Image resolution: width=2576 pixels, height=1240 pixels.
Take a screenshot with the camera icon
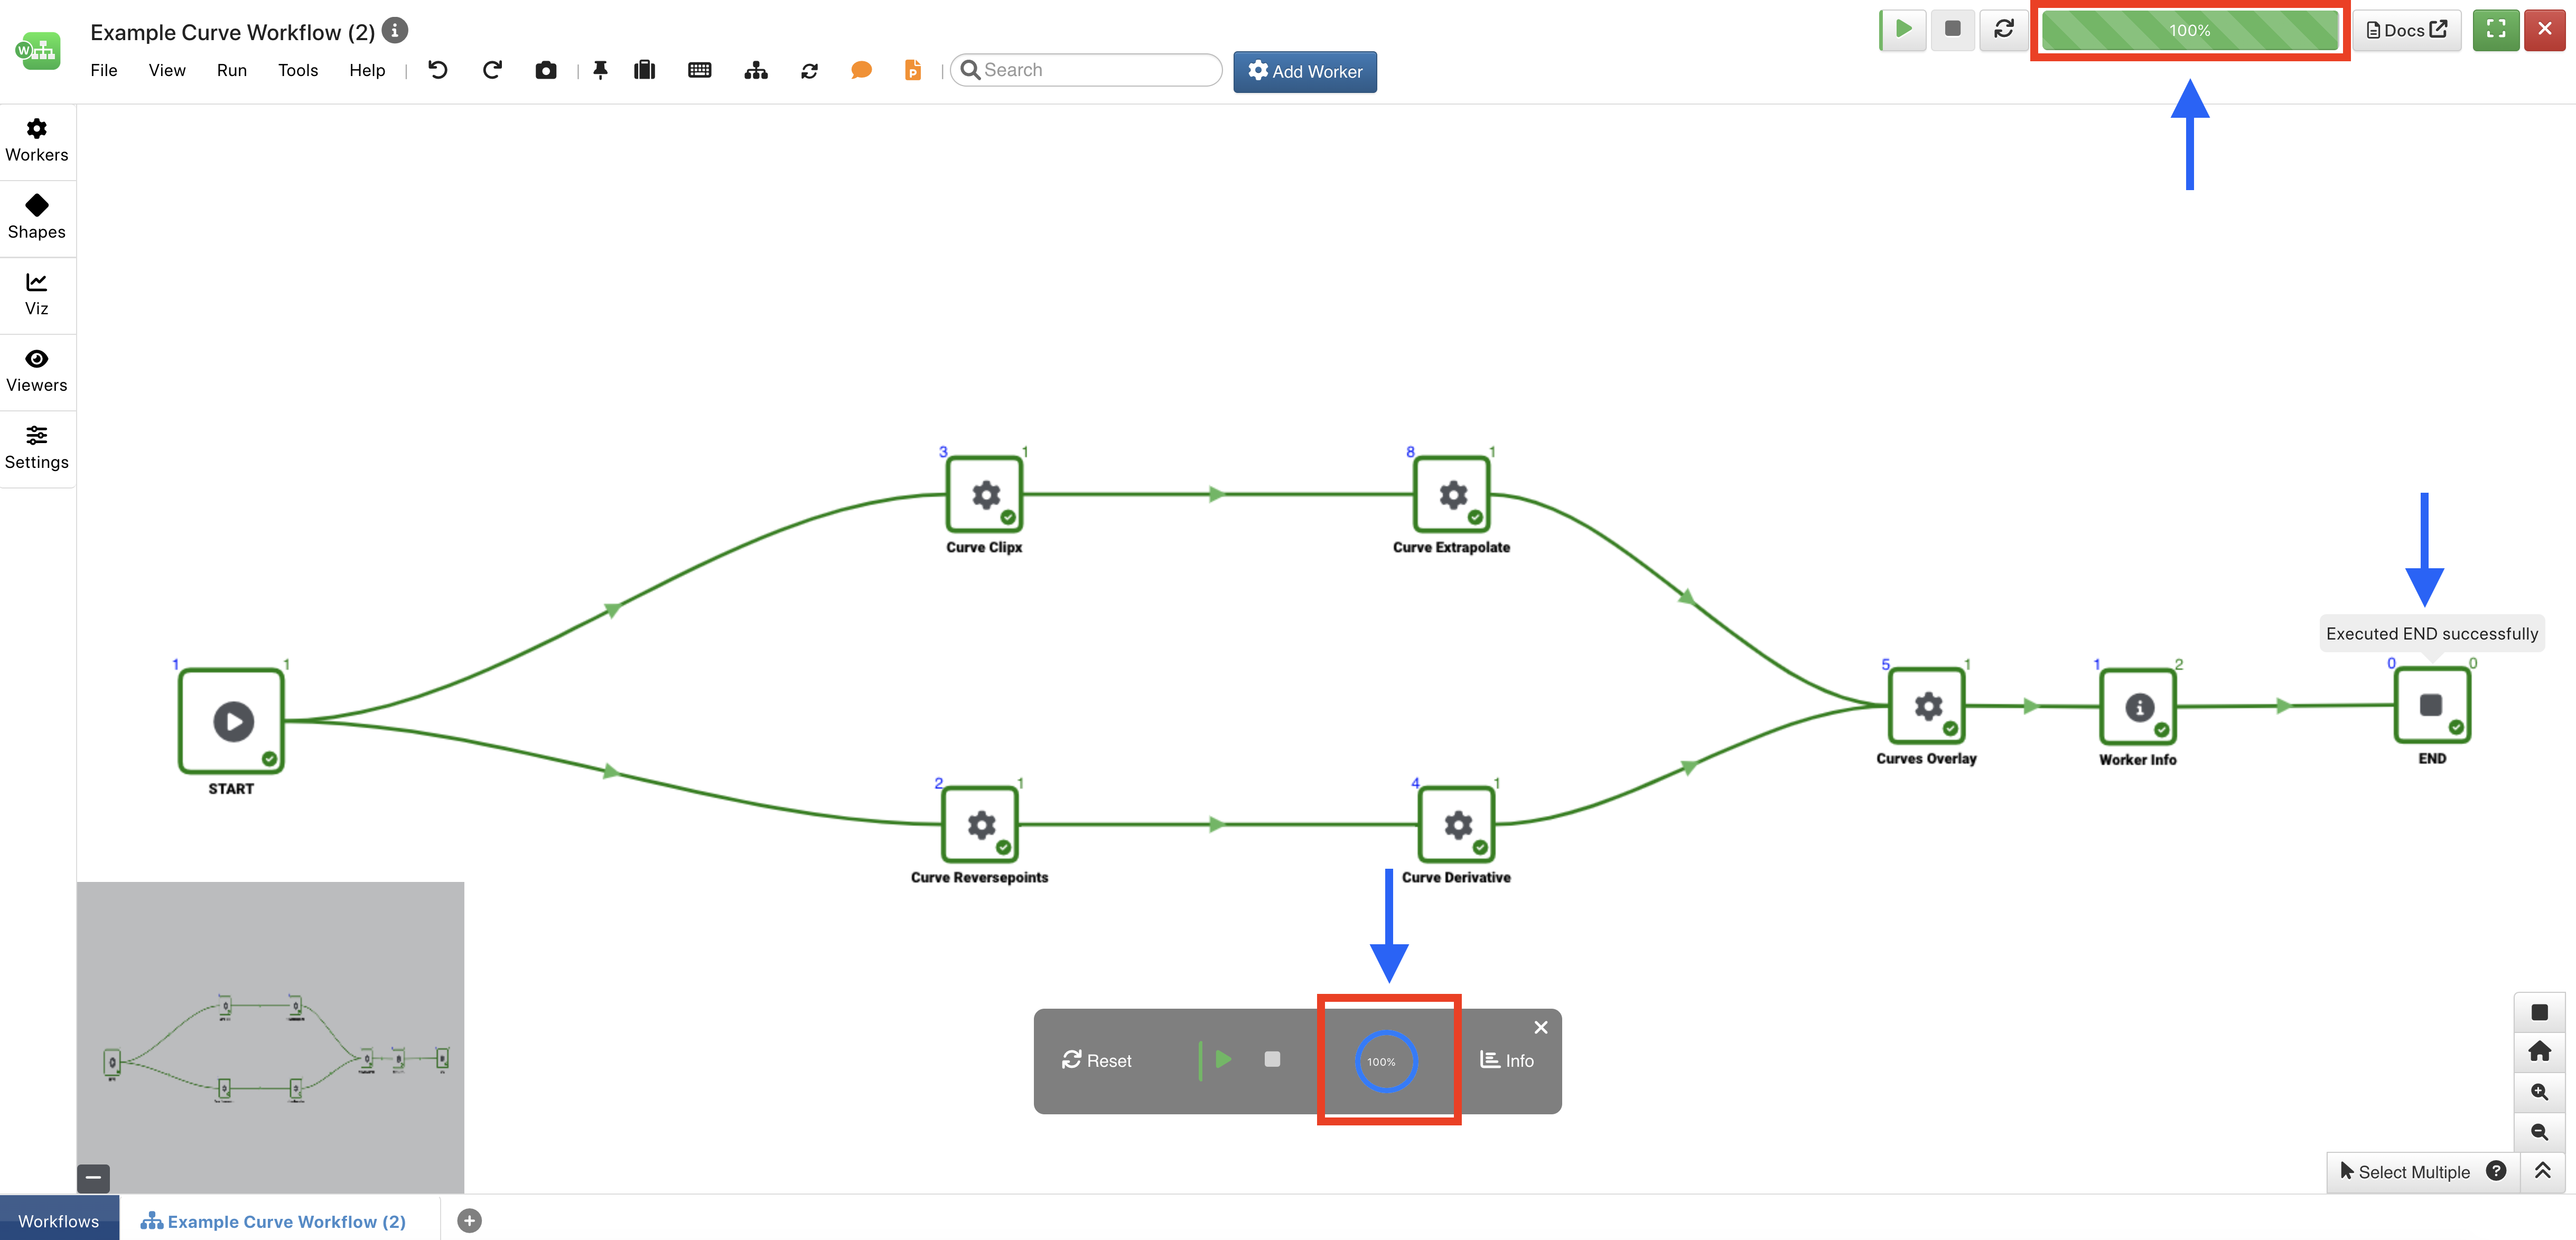click(x=546, y=70)
